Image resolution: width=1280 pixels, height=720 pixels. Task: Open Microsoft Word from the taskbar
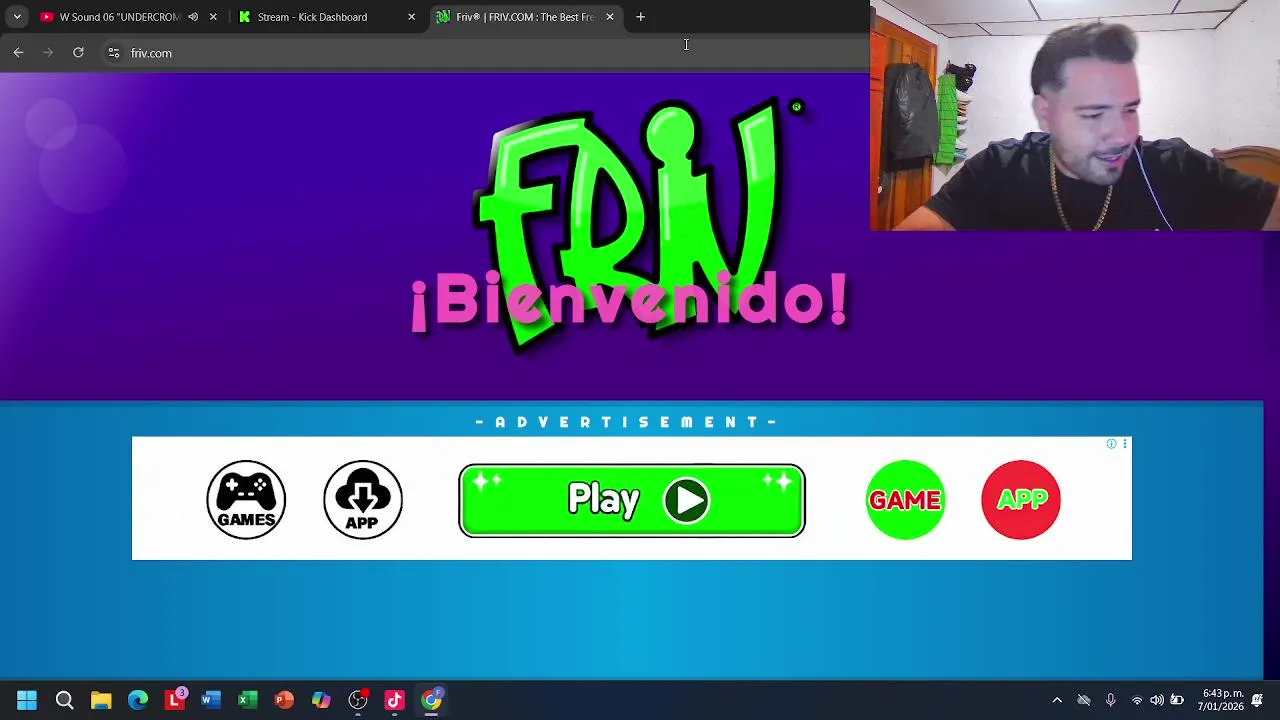click(211, 700)
